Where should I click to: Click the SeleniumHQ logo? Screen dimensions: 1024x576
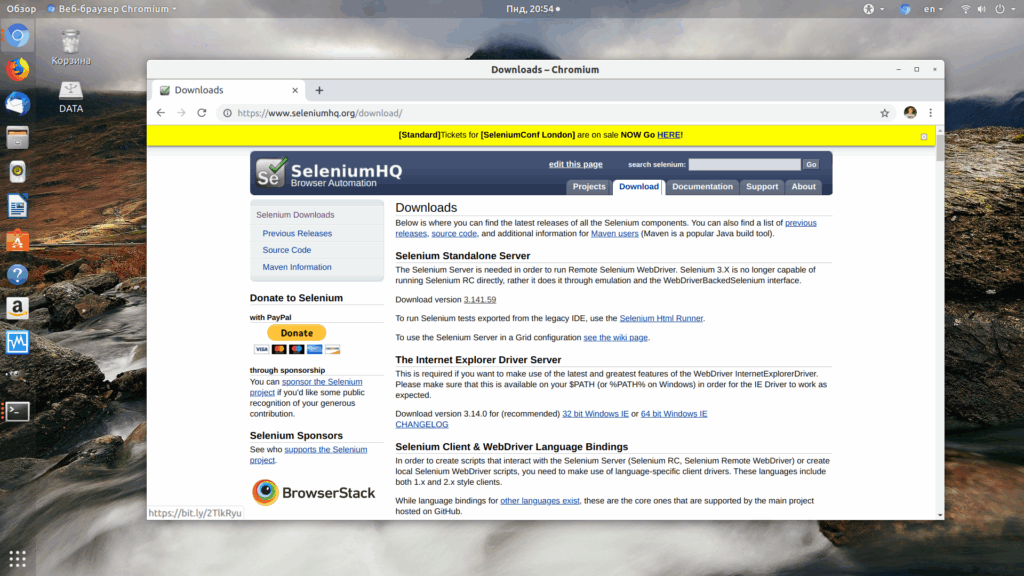tap(328, 173)
